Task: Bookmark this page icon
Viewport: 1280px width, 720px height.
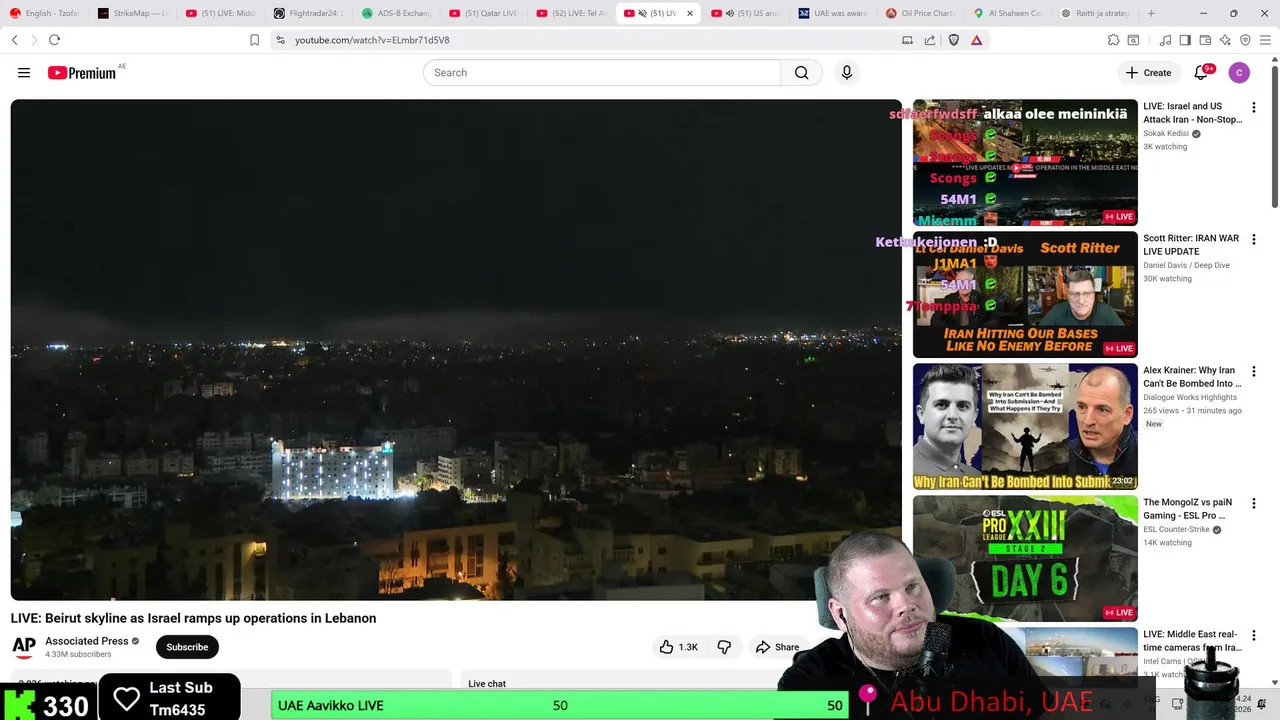Action: pyautogui.click(x=254, y=40)
